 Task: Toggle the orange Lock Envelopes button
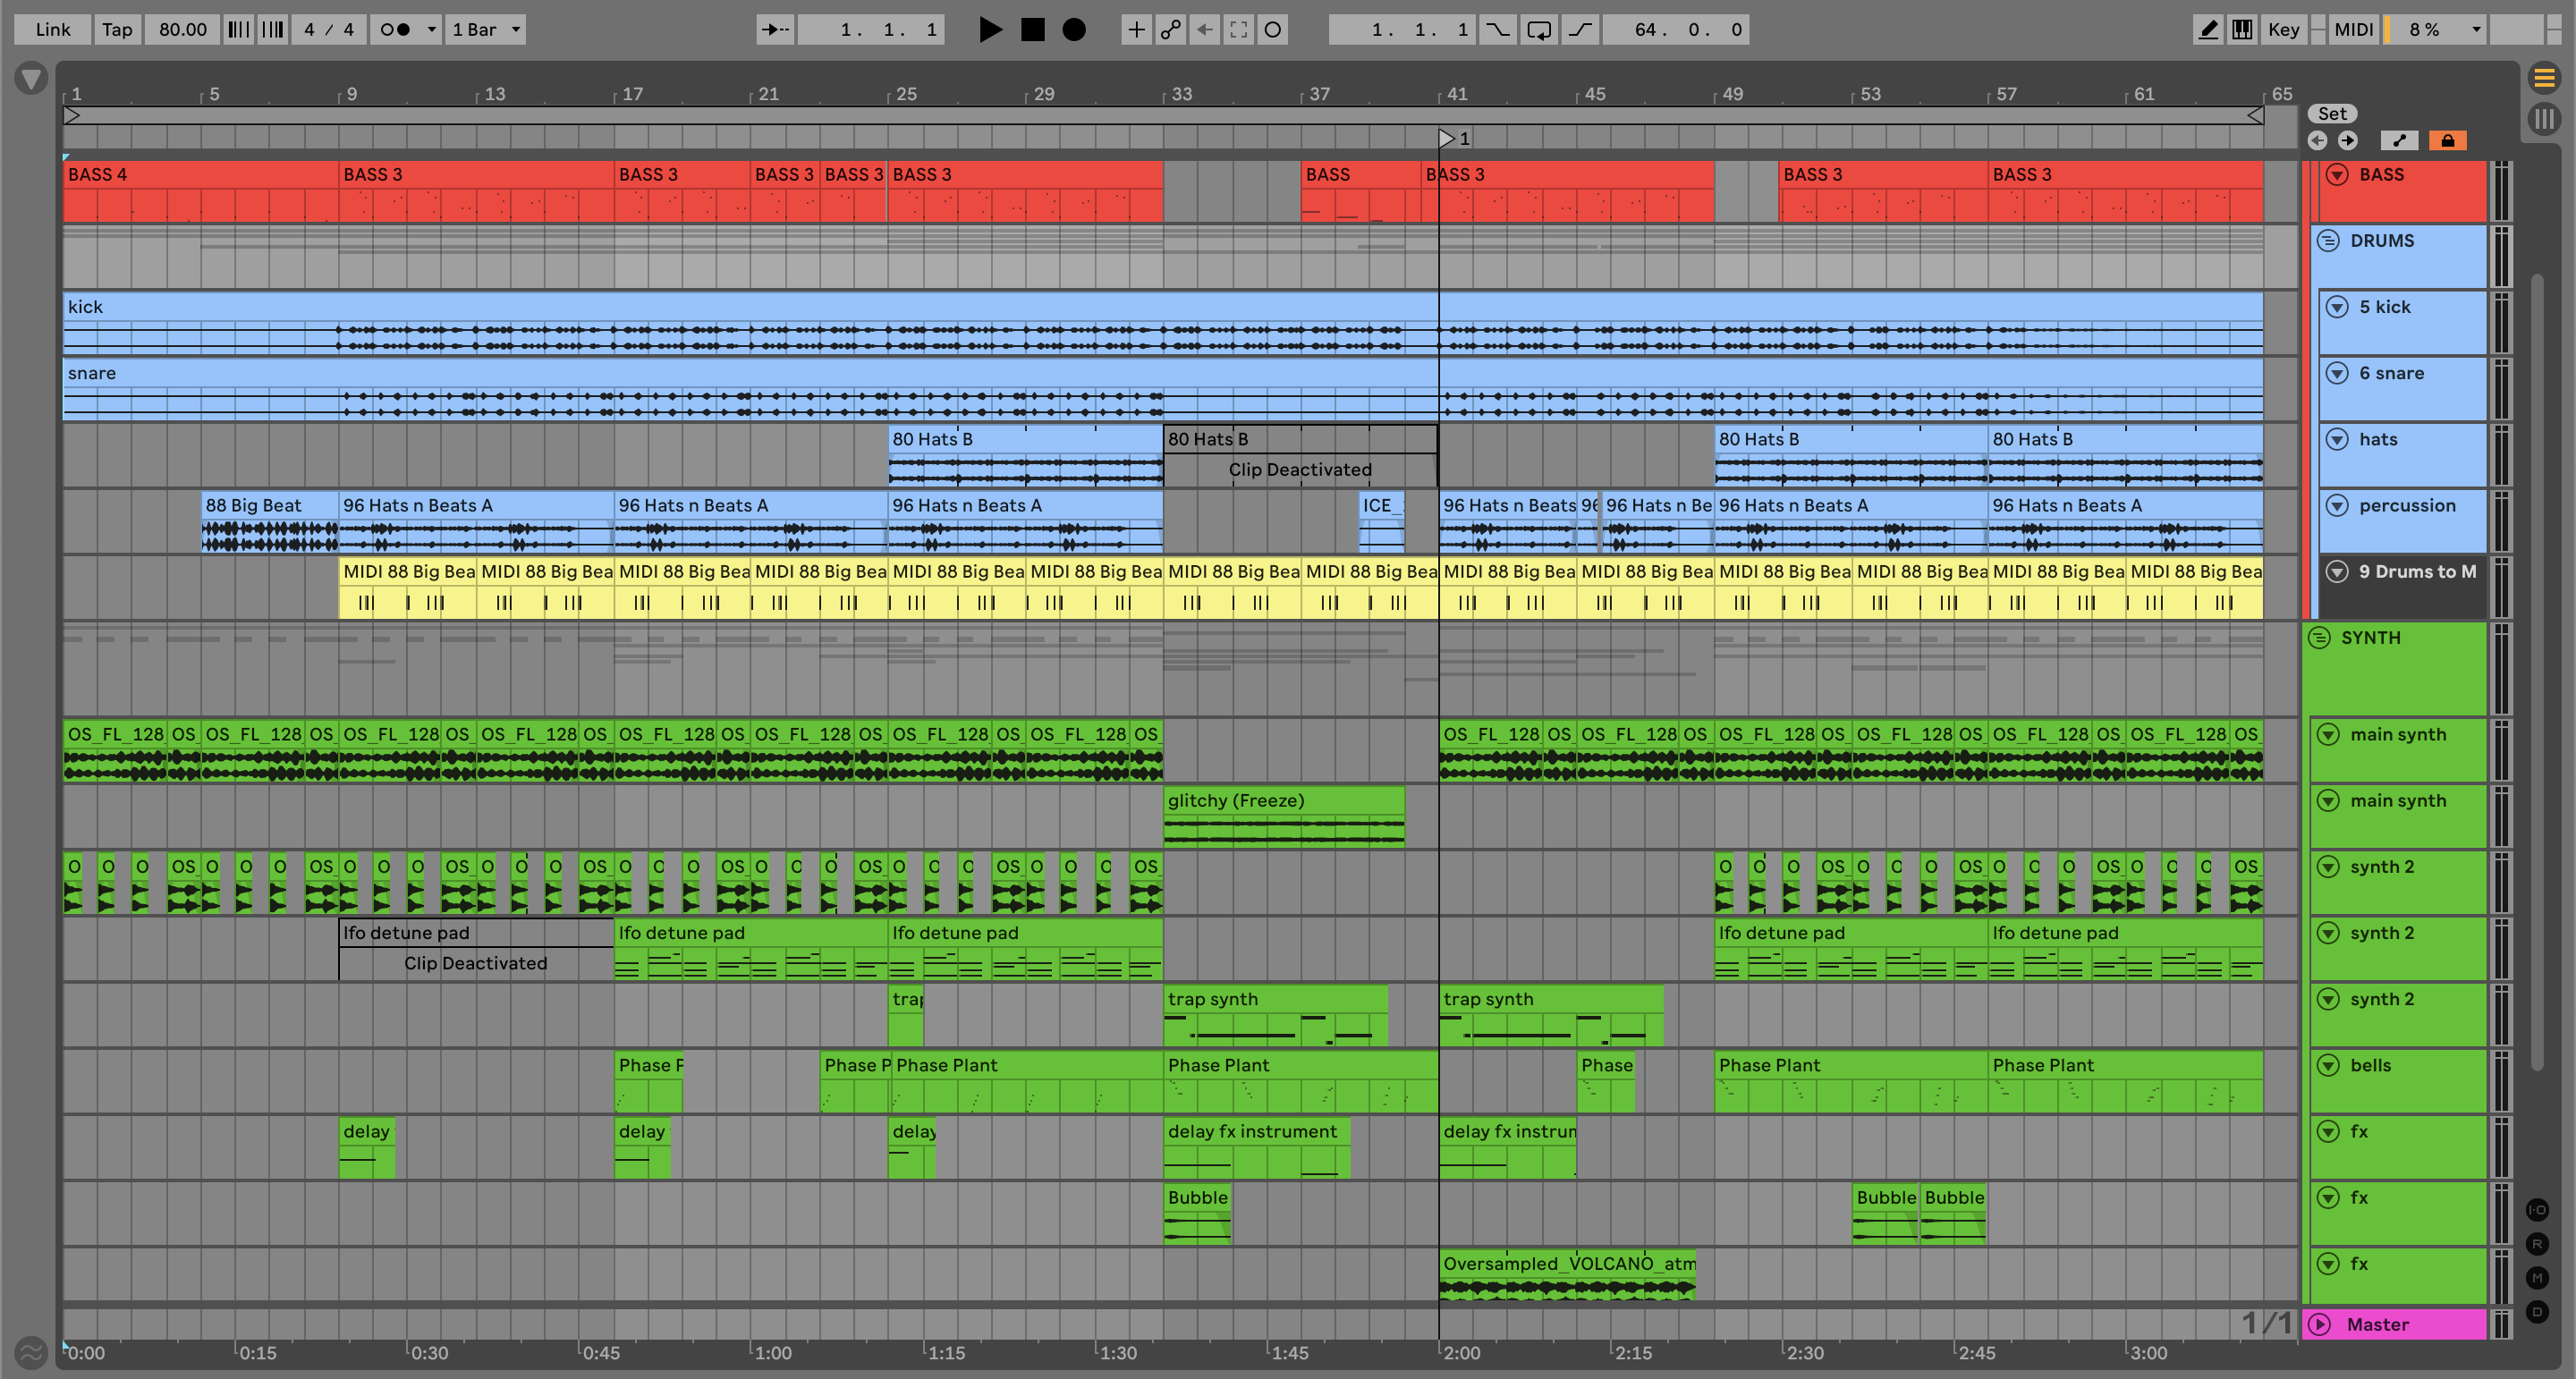click(2447, 140)
